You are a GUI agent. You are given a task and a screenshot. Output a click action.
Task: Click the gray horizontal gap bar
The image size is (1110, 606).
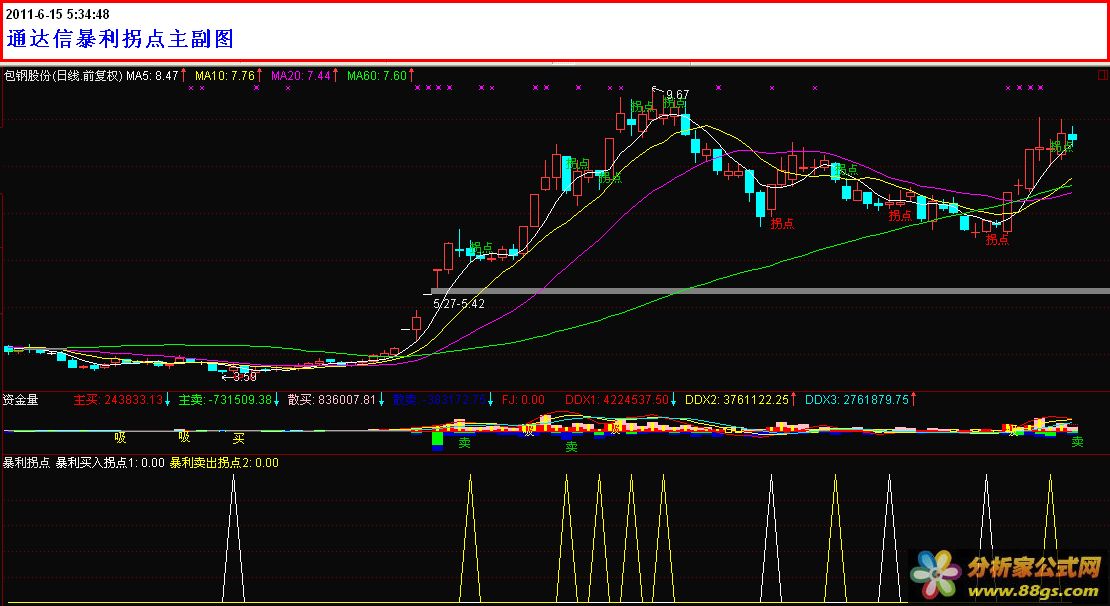tap(770, 291)
